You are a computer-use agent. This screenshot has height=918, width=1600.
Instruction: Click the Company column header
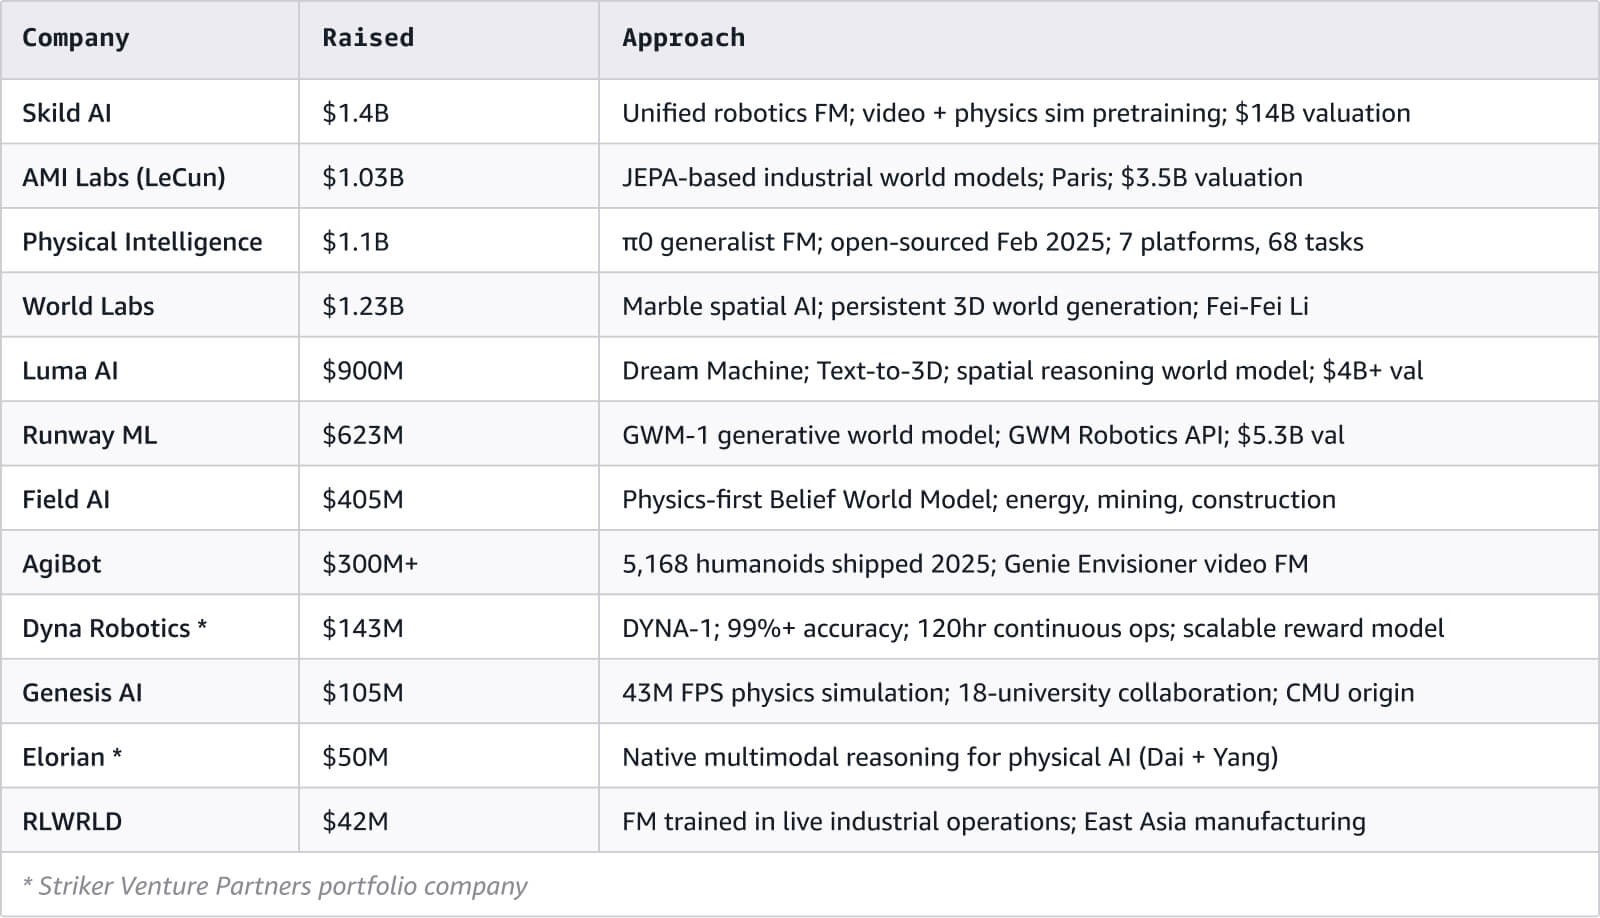[x=76, y=38]
